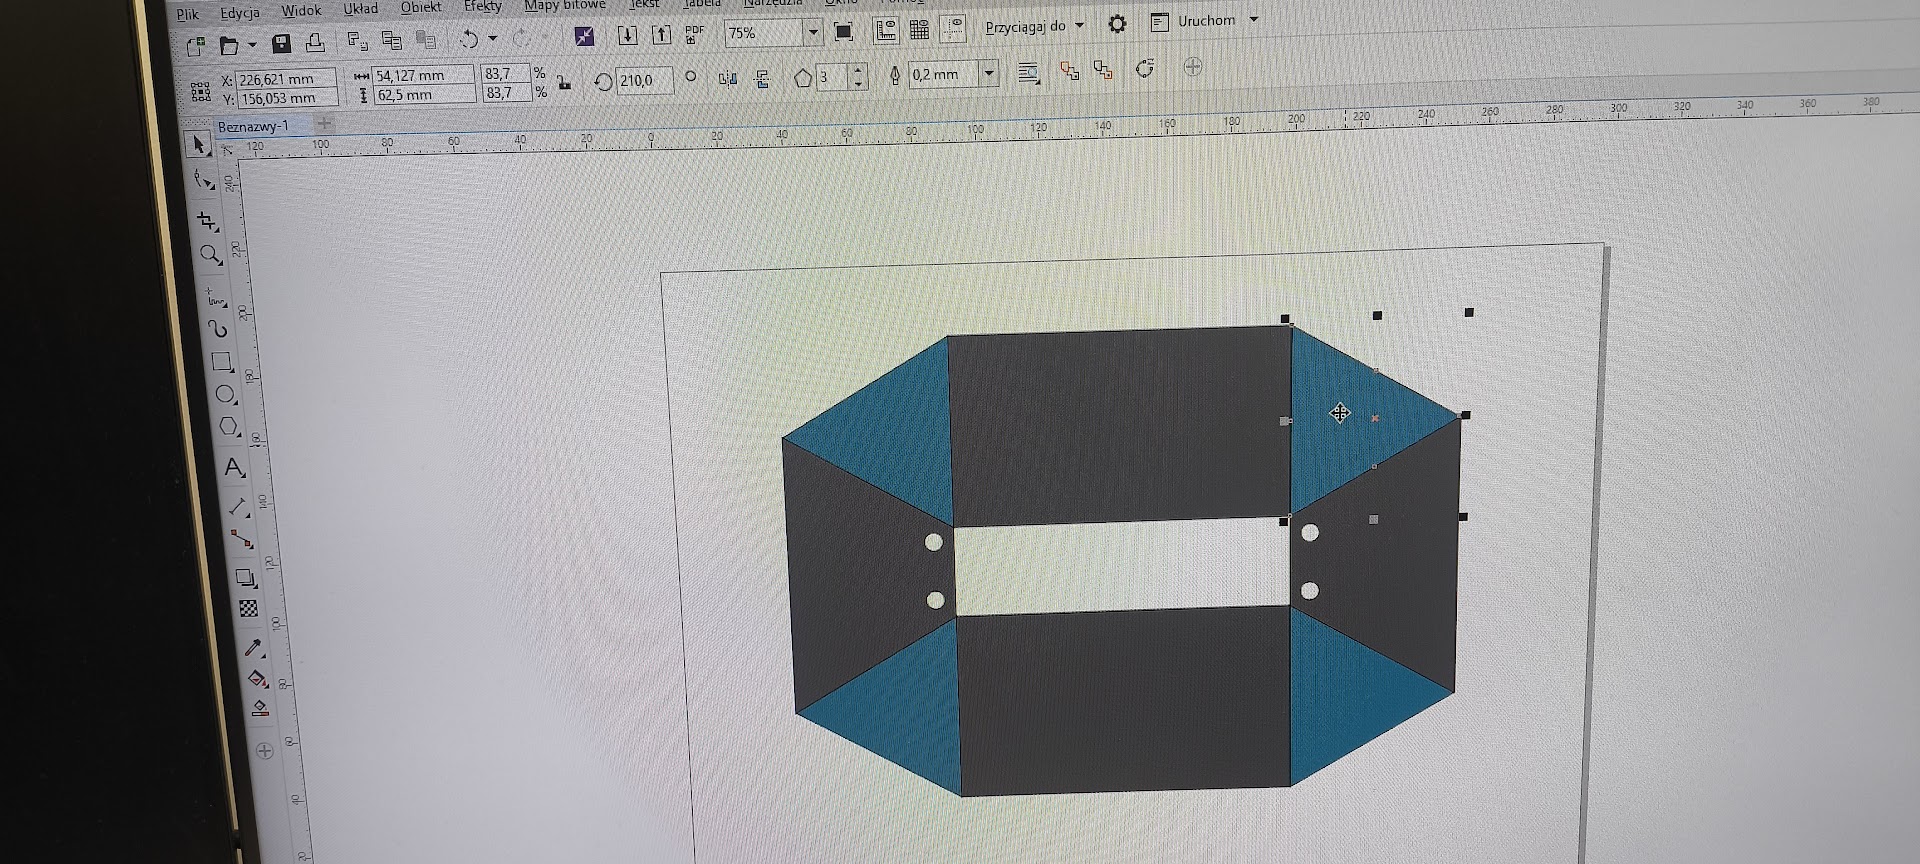Save the document with floppy icon
Viewport: 1920px width, 864px height.
click(281, 43)
